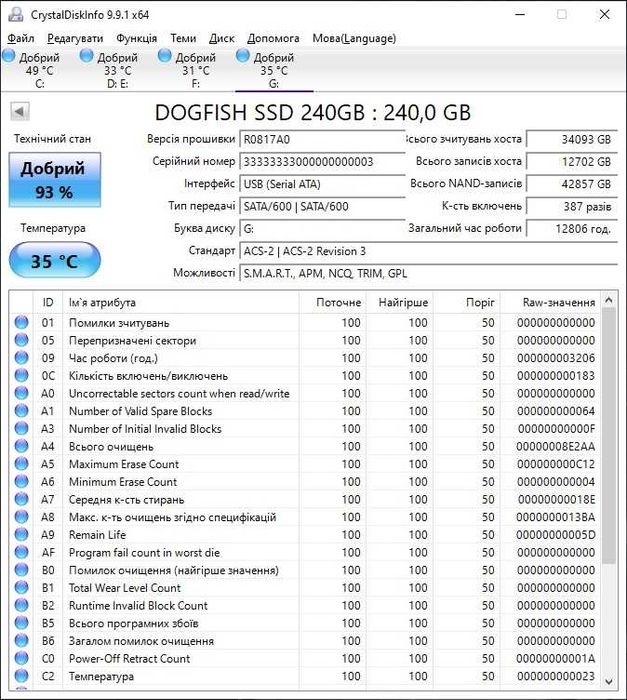
Task: Click scrollbar up arrow in attribute list
Action: [609, 300]
